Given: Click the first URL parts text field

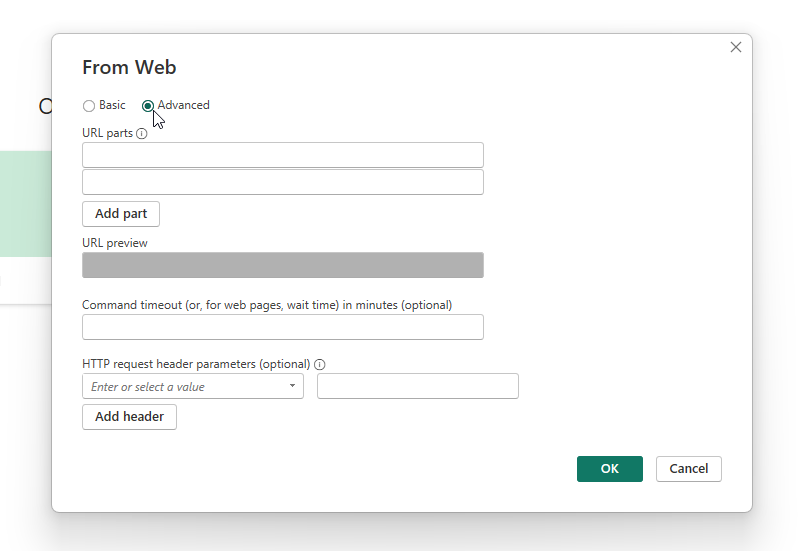Looking at the screenshot, I should 282,155.
